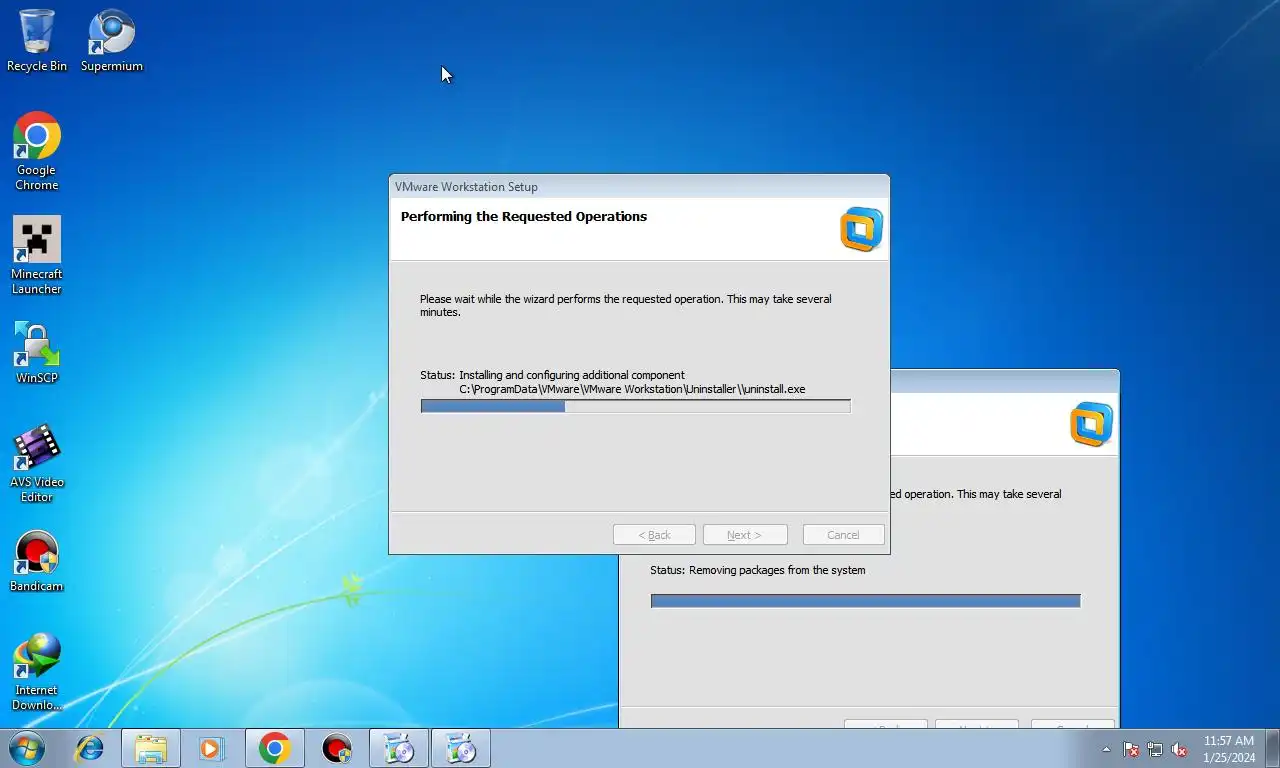Viewport: 1280px width, 768px height.
Task: Select the Bandicam desktop shortcut
Action: click(37, 561)
